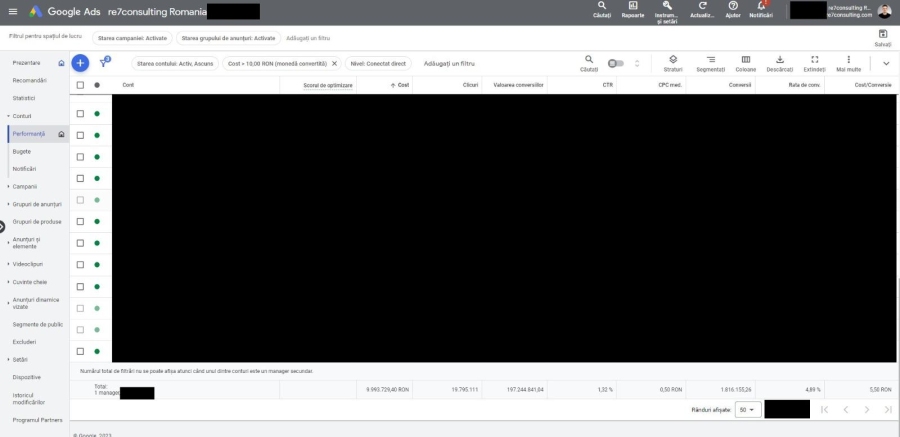Open Recomandări in sidebar
900x437 pixels.
[30, 80]
